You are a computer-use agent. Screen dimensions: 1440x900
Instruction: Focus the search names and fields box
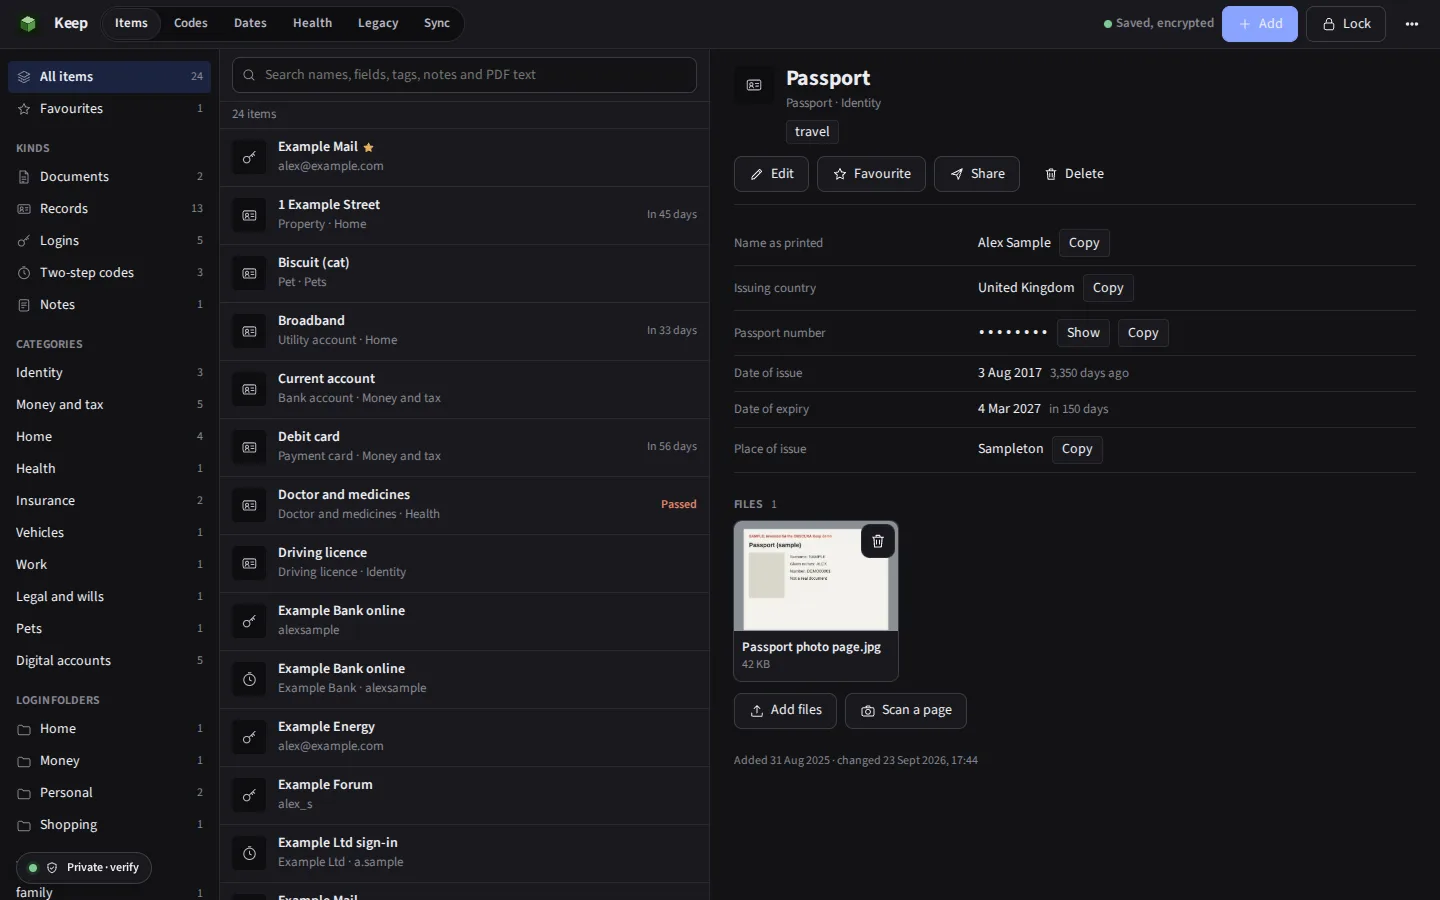[x=464, y=75]
